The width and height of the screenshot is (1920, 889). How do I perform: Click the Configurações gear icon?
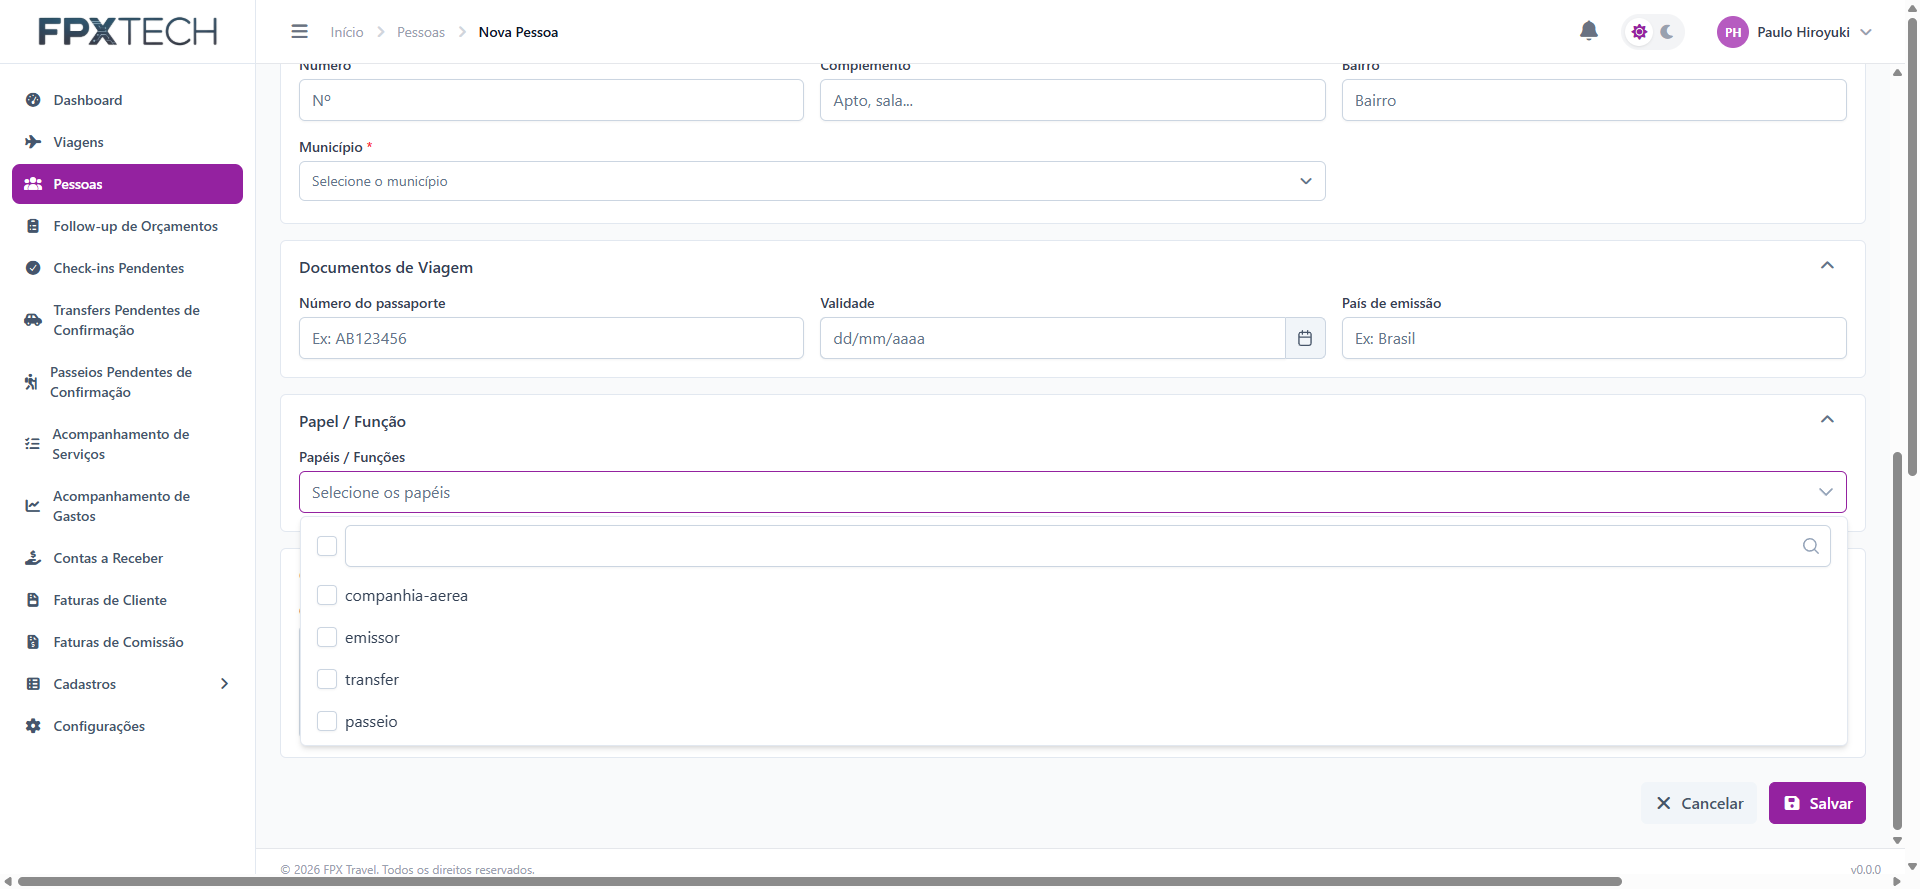point(33,726)
